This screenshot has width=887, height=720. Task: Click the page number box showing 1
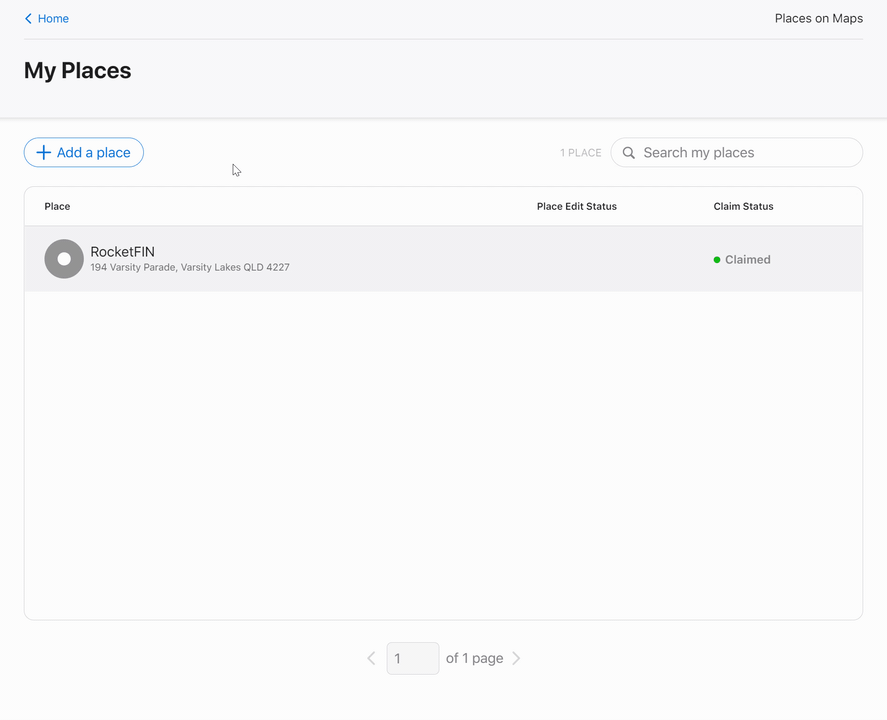(413, 658)
